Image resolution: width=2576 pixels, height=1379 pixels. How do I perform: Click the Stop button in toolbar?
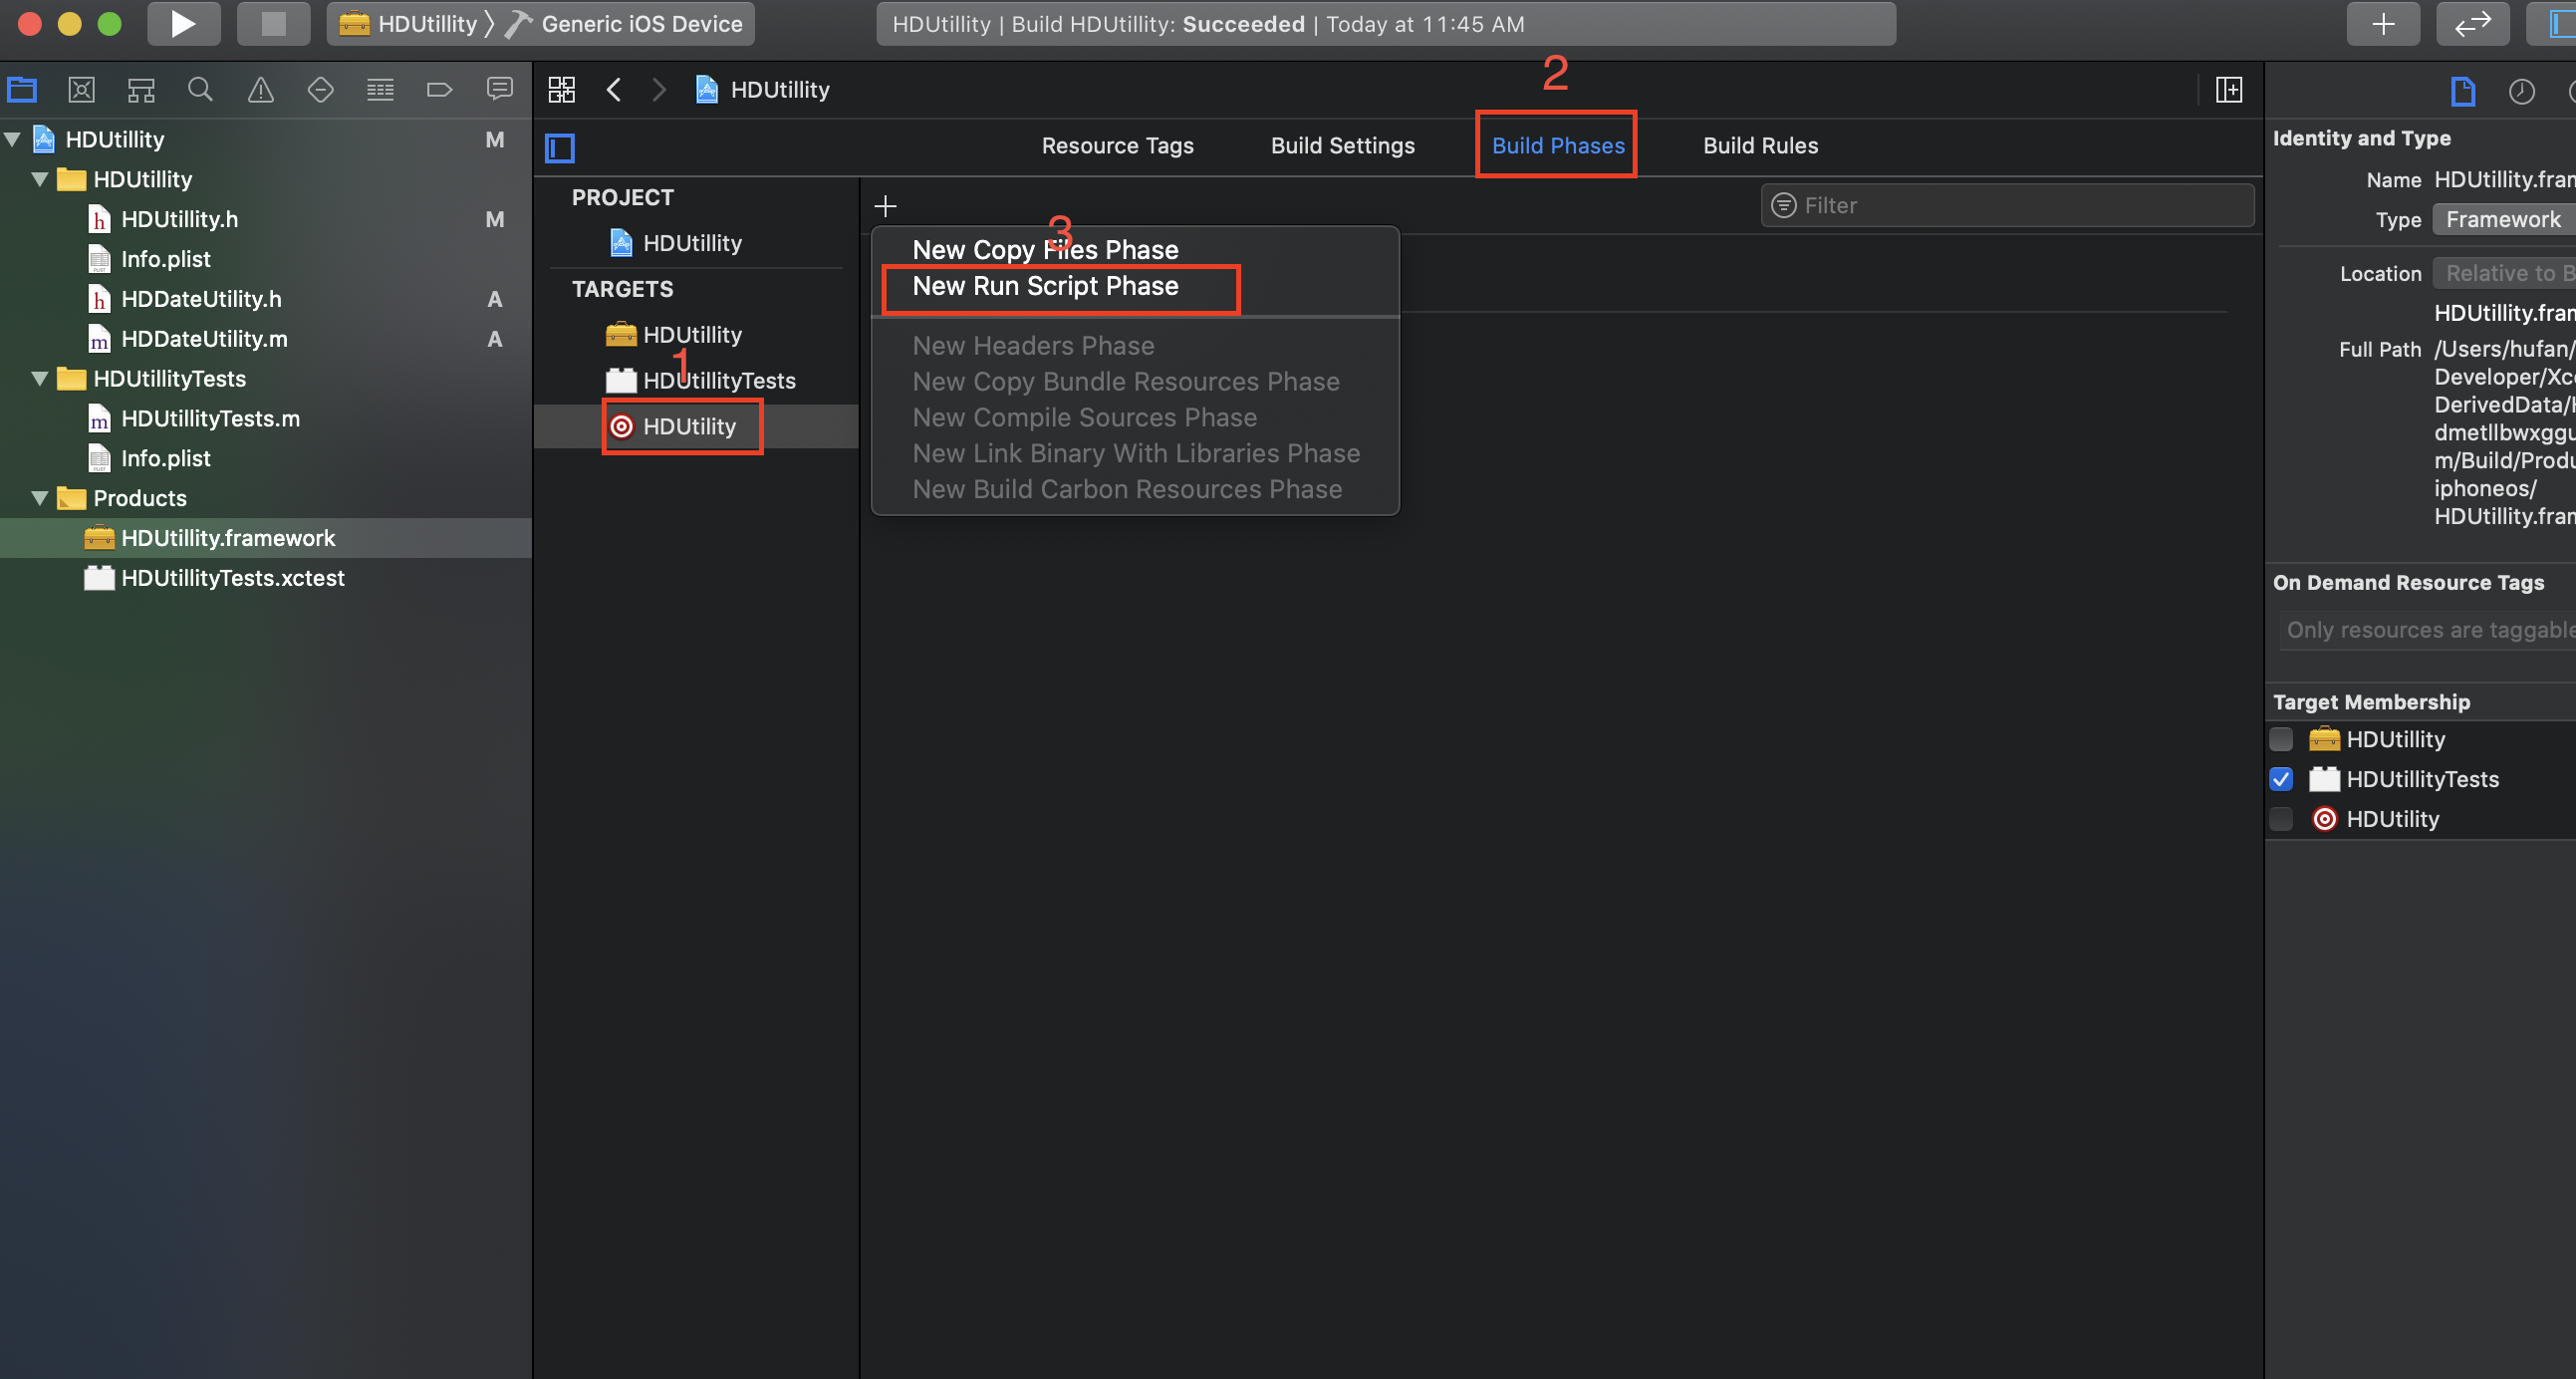click(x=273, y=24)
